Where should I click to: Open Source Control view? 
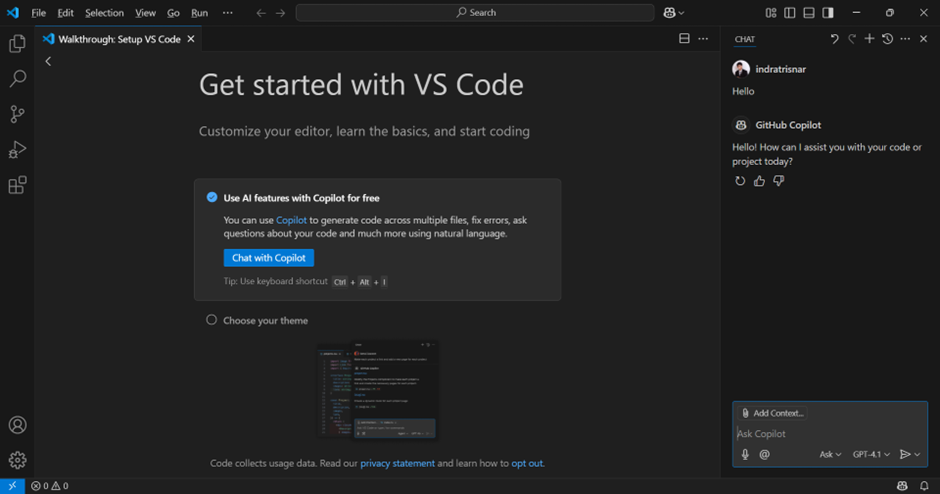tap(17, 114)
